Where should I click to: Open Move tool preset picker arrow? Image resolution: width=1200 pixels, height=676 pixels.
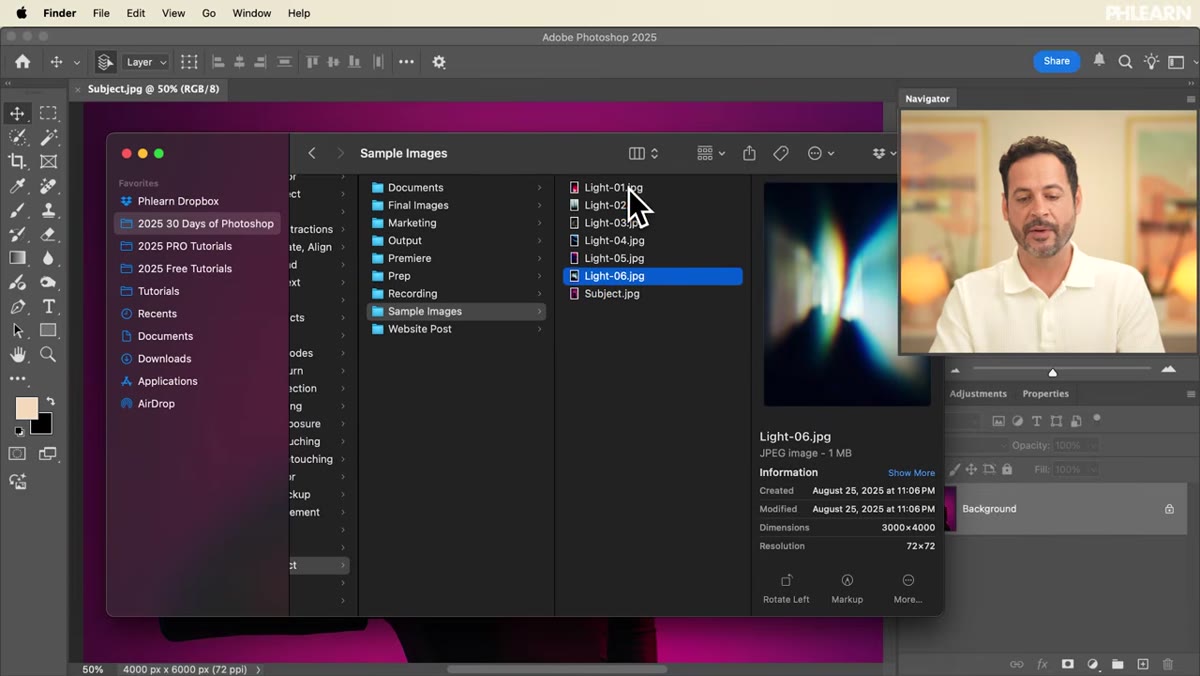[76, 62]
